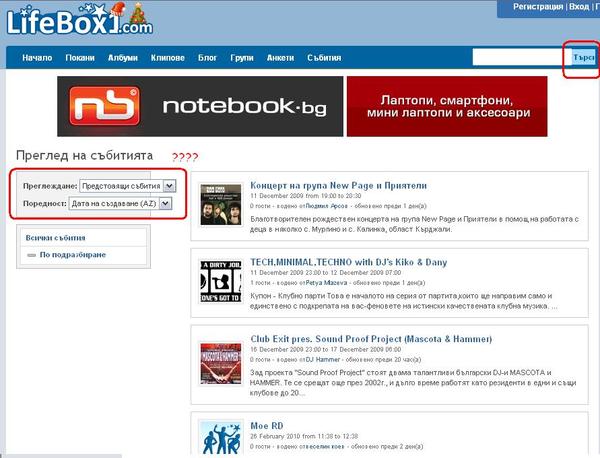Open the Moe RD event title

(x=267, y=425)
